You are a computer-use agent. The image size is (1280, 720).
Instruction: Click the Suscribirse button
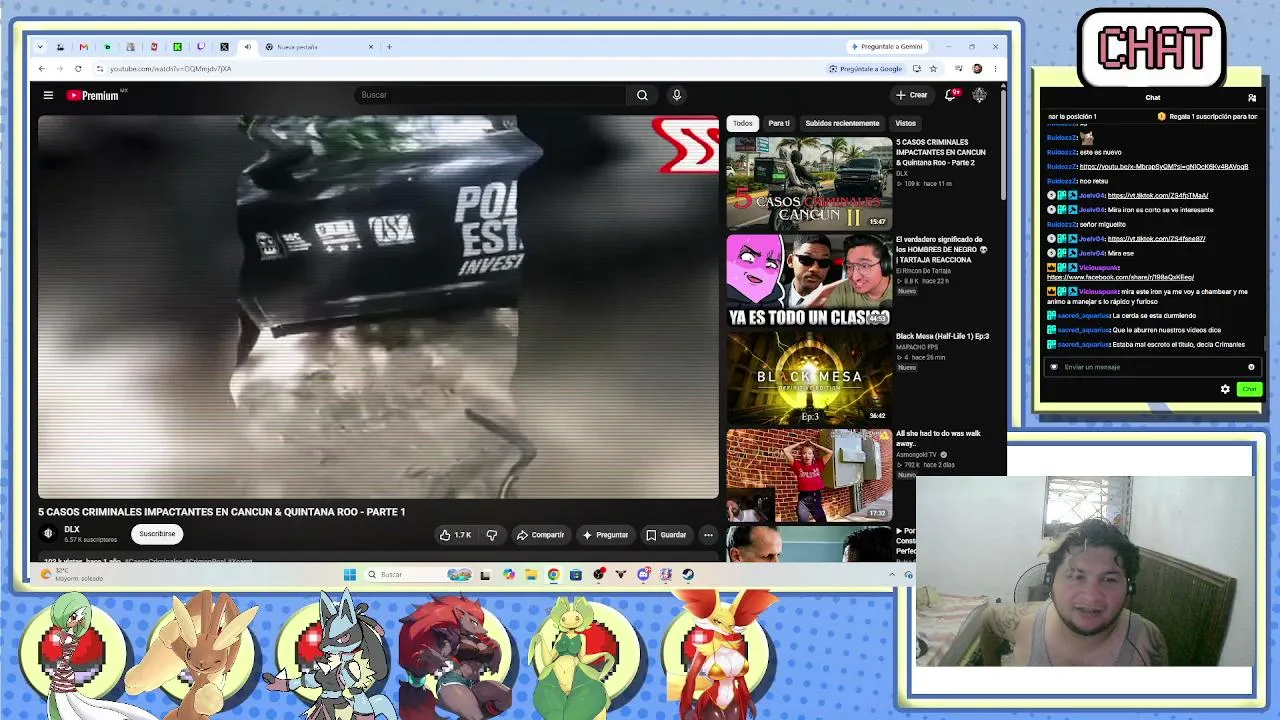(x=157, y=534)
